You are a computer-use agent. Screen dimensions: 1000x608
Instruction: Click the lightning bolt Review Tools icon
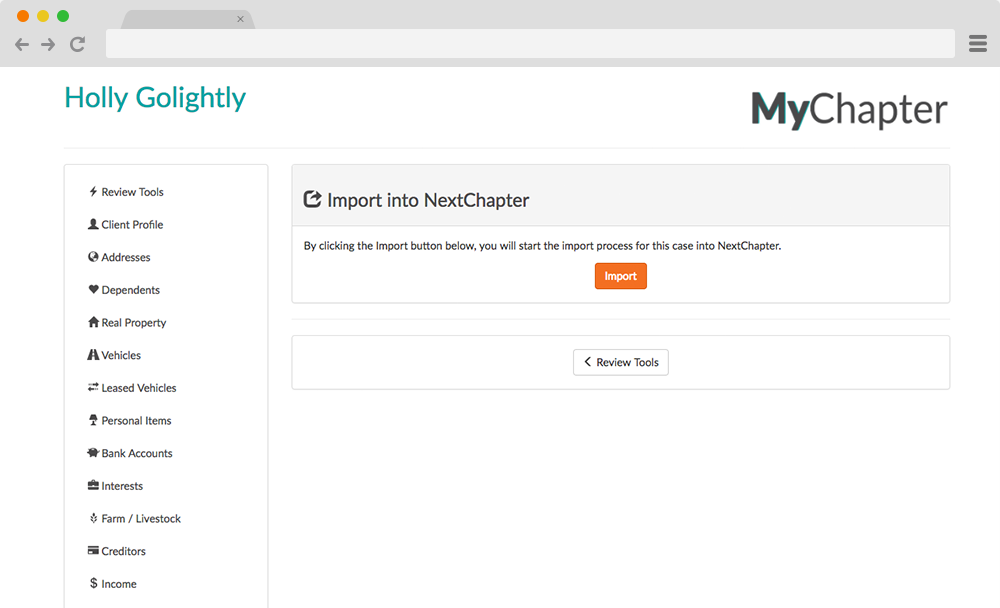93,192
